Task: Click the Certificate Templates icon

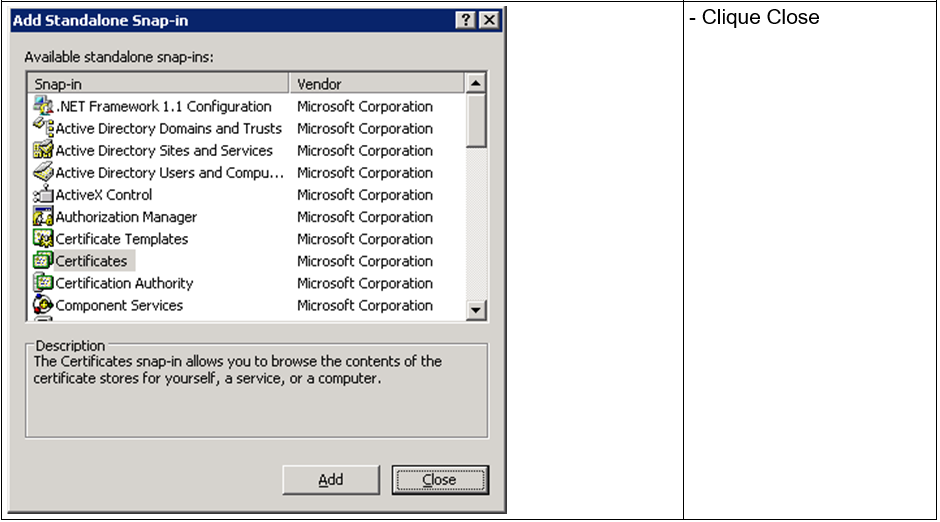Action: pos(43,239)
